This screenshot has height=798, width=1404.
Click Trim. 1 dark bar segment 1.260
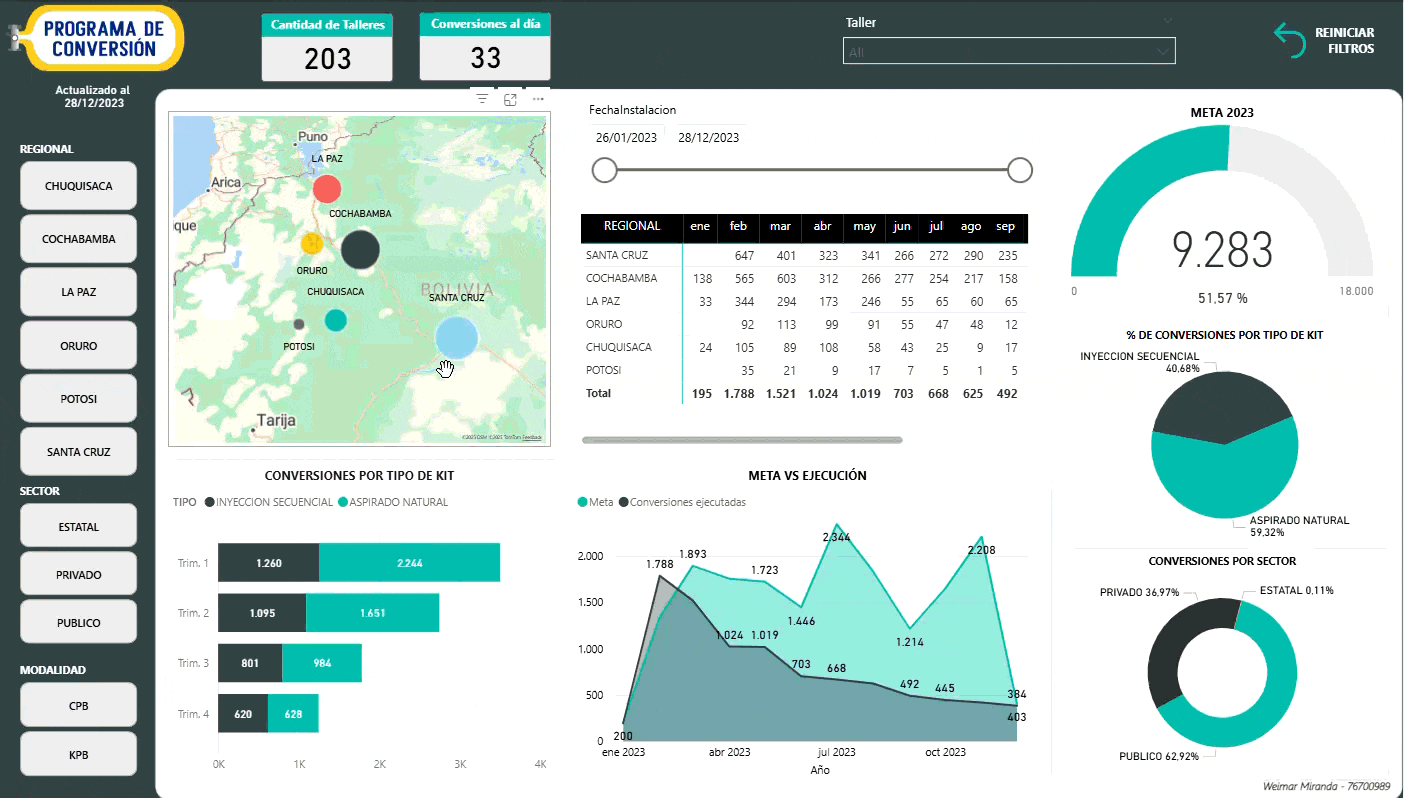tap(268, 563)
